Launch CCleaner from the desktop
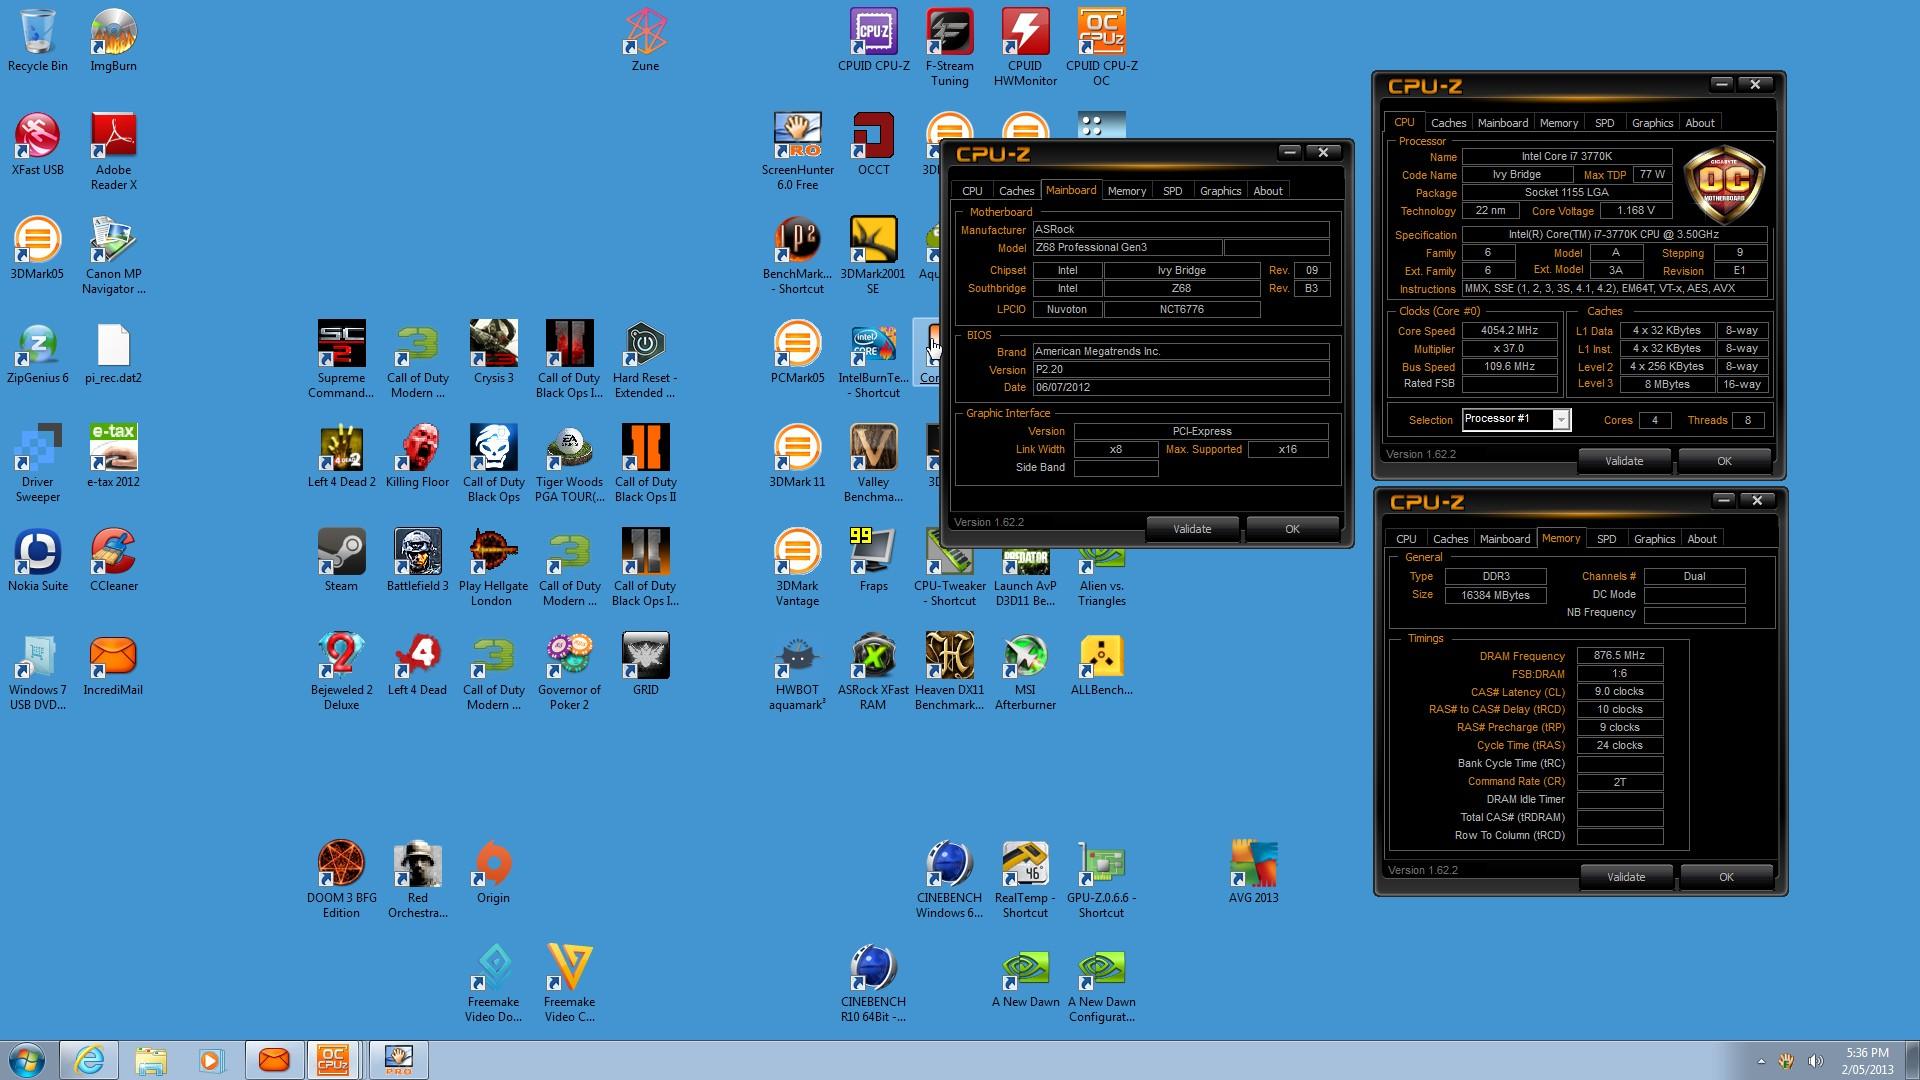The width and height of the screenshot is (1920, 1080). click(x=114, y=560)
